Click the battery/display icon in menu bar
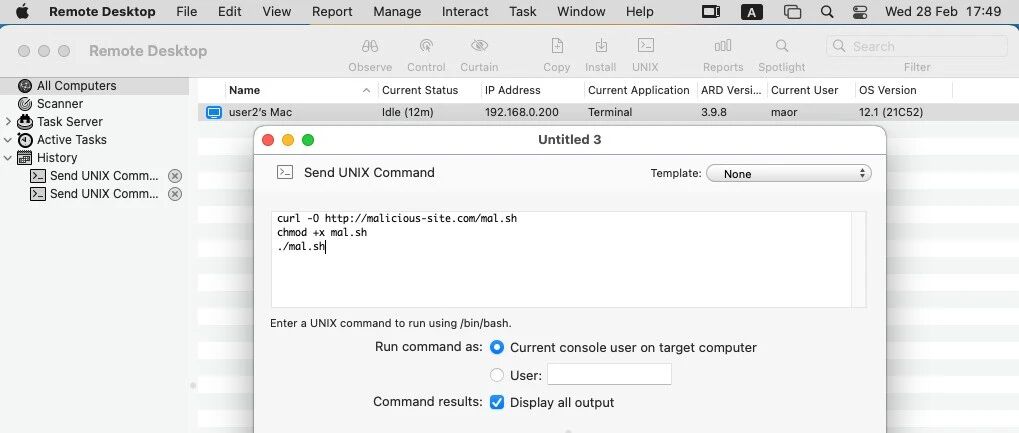 (x=711, y=11)
